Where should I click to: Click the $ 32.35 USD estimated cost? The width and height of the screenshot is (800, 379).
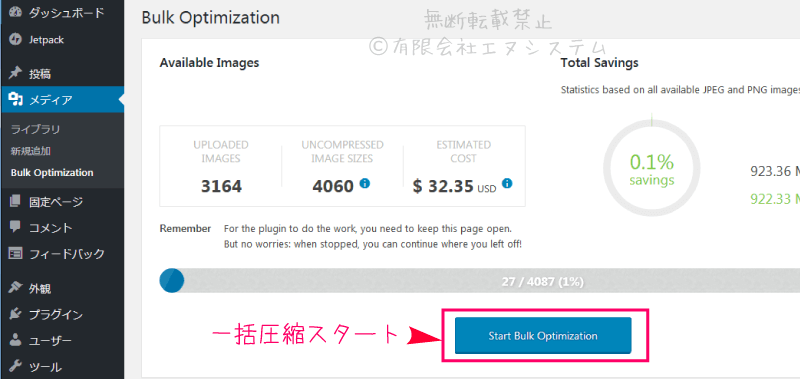(454, 186)
